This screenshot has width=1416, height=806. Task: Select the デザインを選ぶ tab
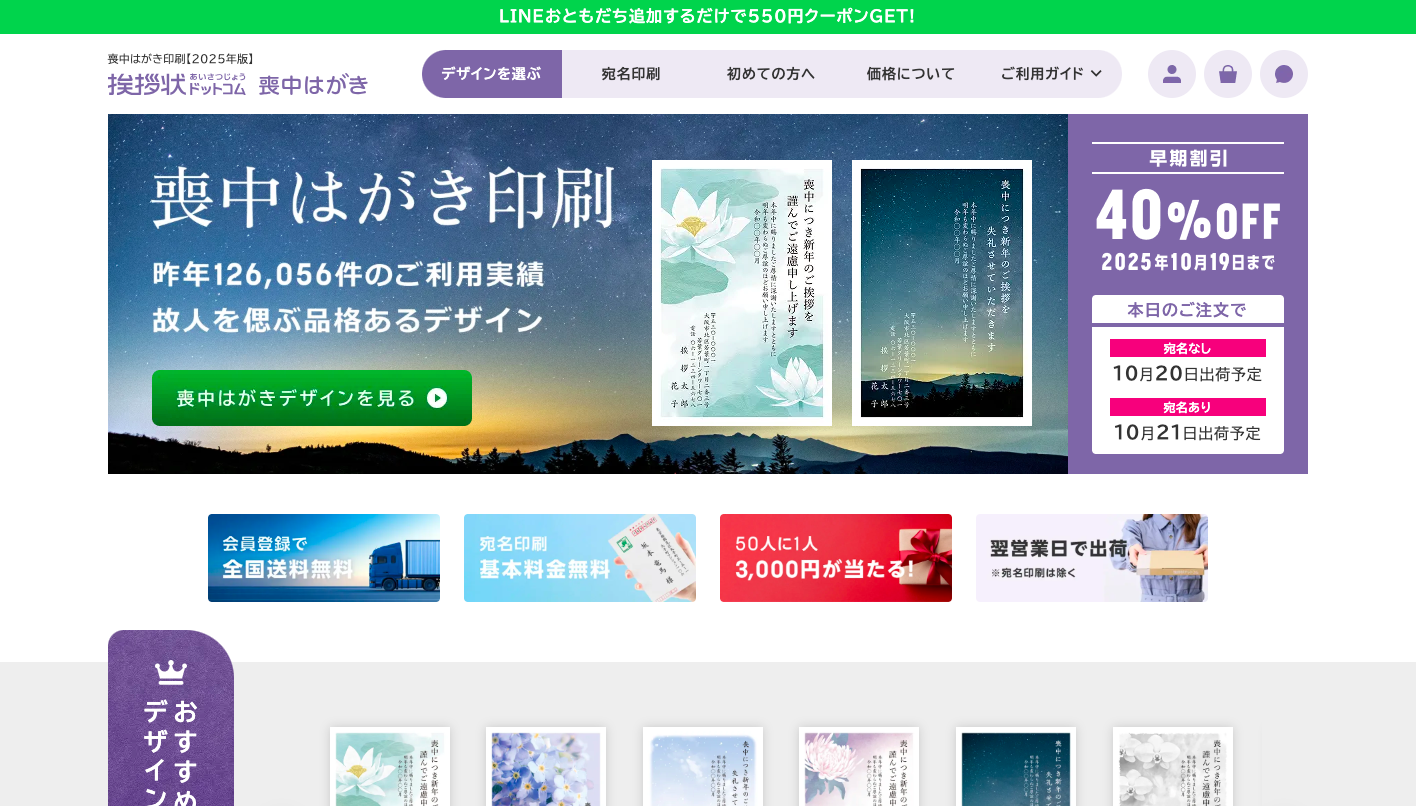pyautogui.click(x=492, y=74)
